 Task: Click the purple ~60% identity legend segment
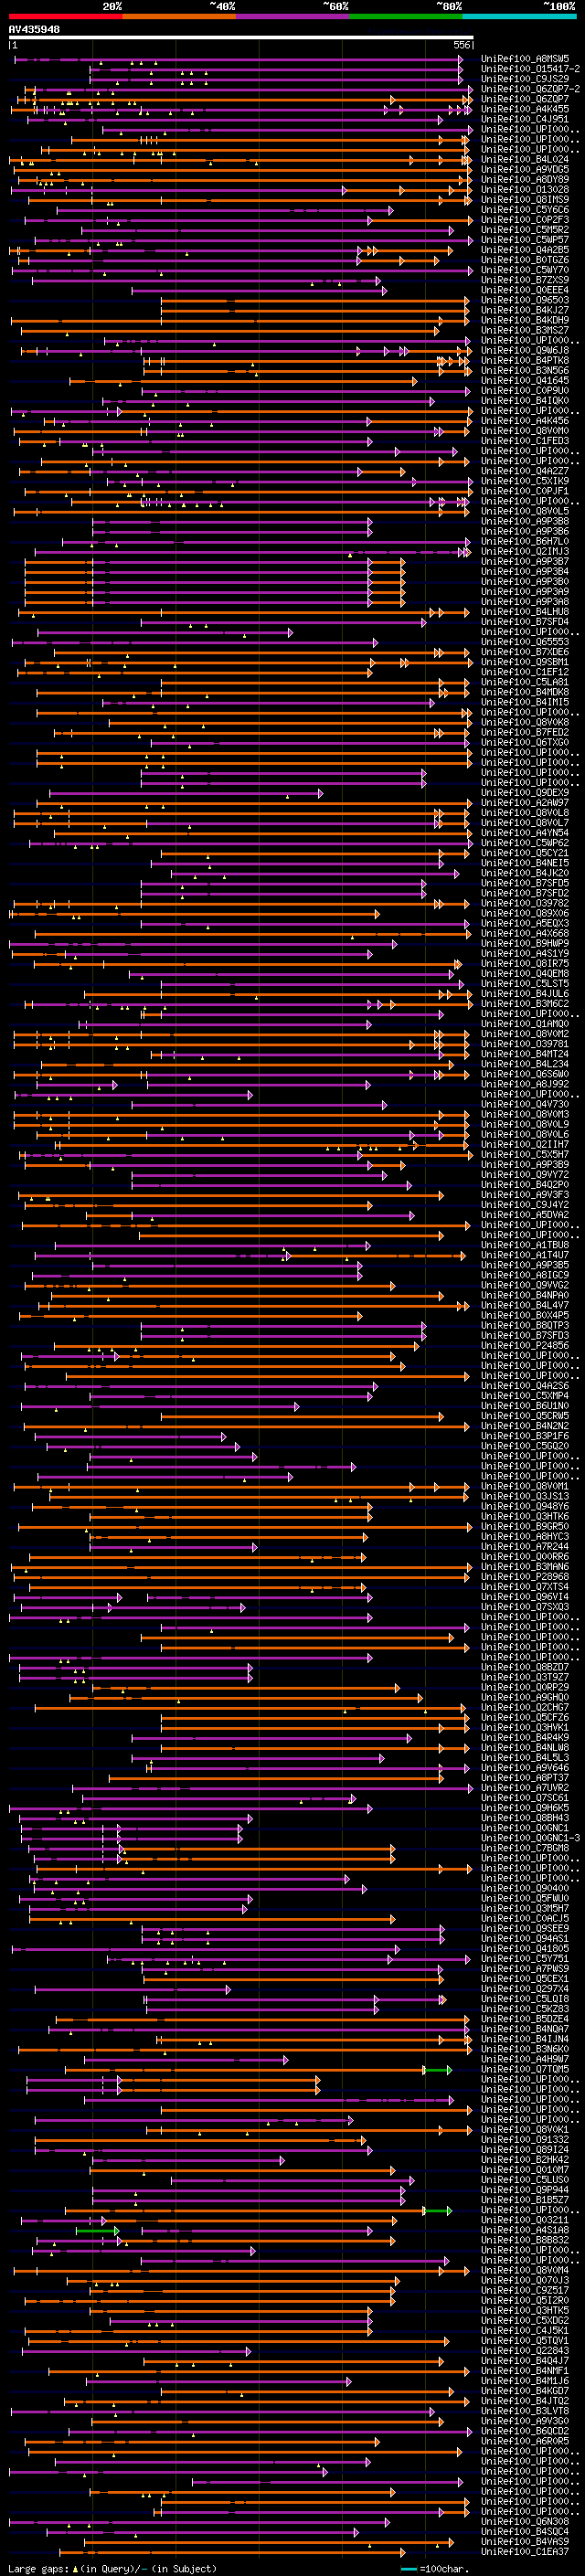(x=293, y=16)
